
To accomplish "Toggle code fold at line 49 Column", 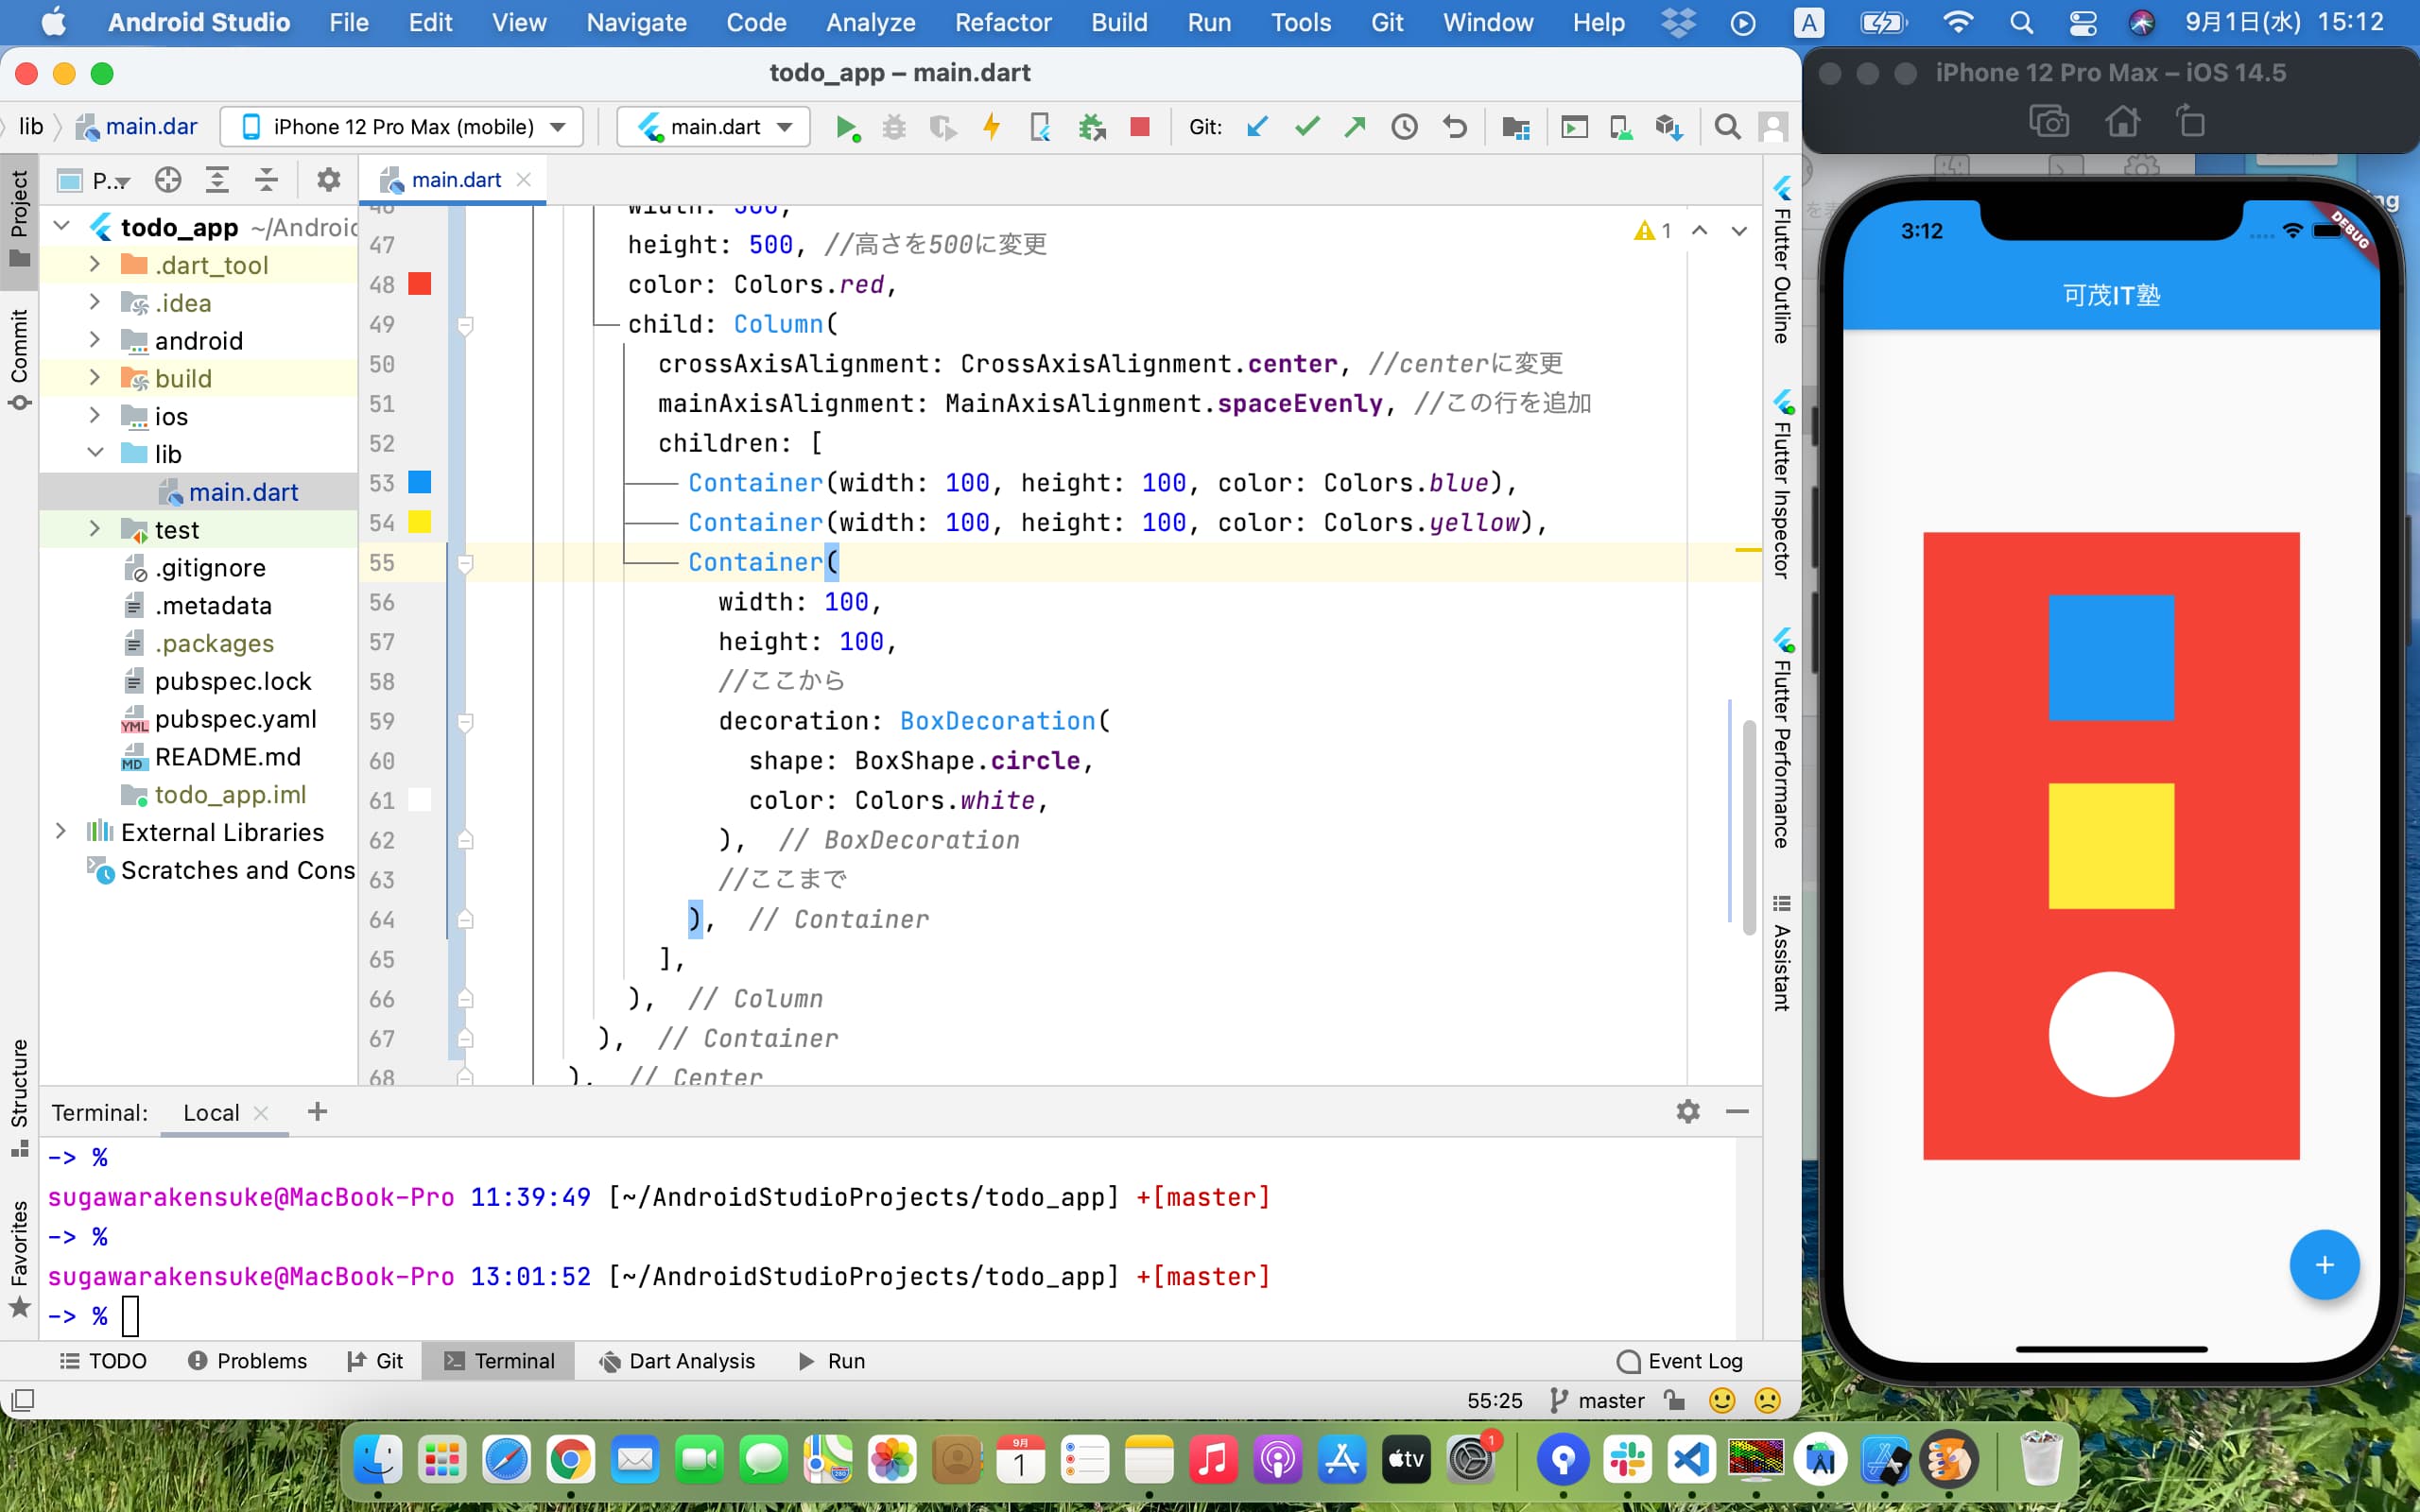I will click(465, 325).
